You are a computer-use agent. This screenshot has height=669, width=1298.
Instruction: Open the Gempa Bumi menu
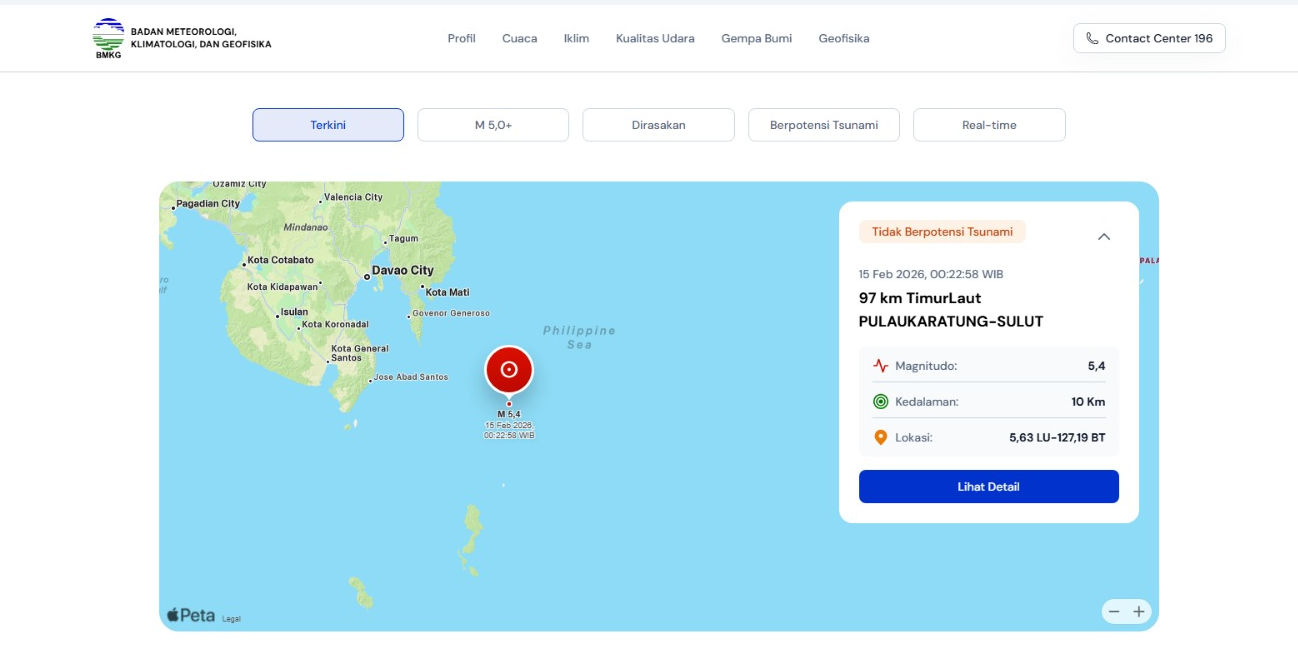(x=756, y=38)
